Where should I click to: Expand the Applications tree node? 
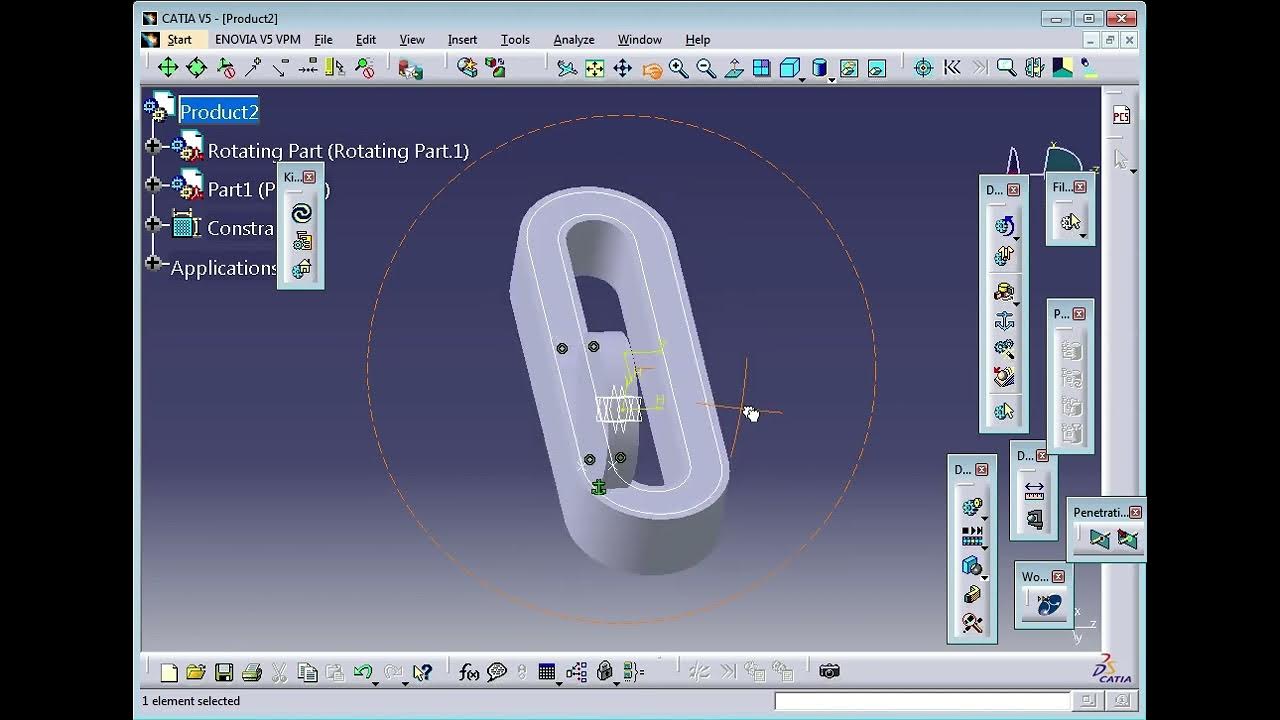[153, 263]
